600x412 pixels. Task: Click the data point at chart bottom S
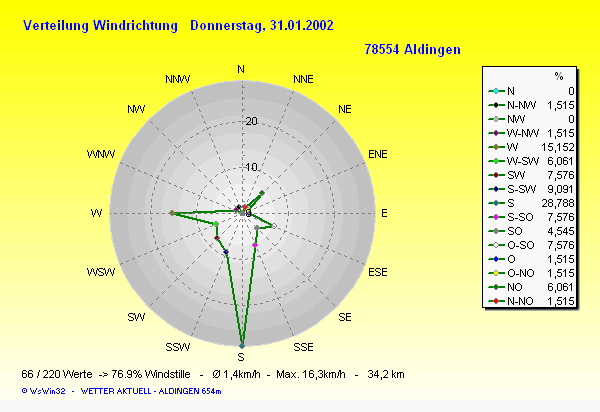coord(241,345)
